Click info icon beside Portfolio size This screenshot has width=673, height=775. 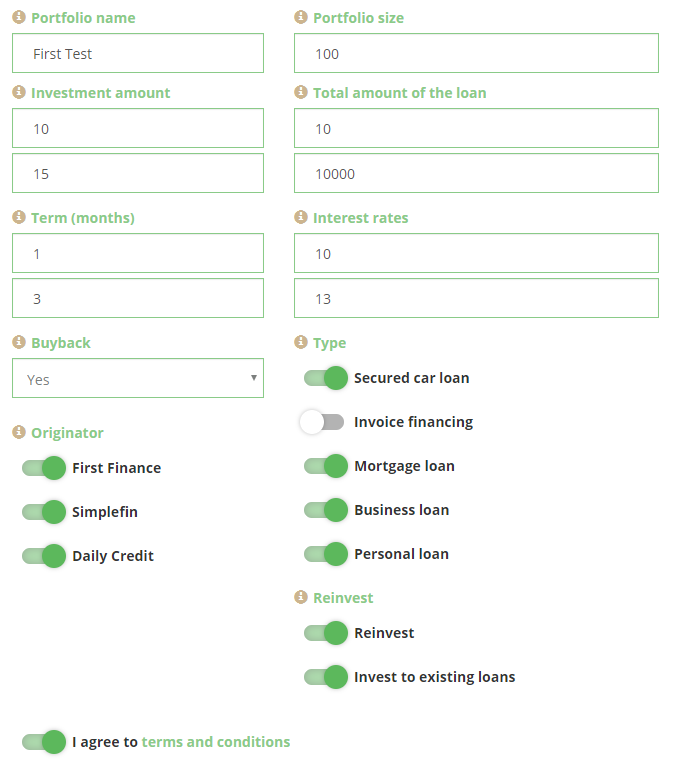(x=300, y=17)
